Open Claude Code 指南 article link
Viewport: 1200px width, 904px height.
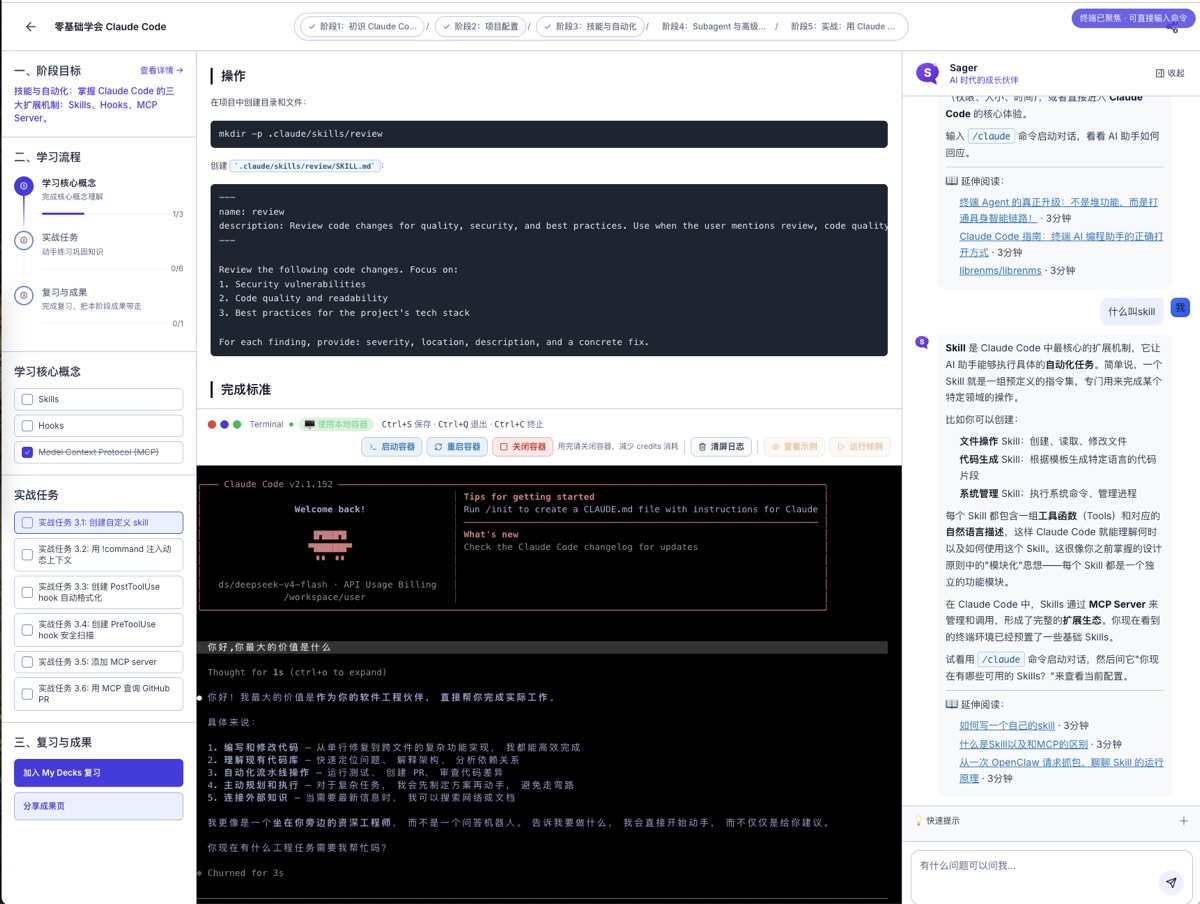point(1060,245)
